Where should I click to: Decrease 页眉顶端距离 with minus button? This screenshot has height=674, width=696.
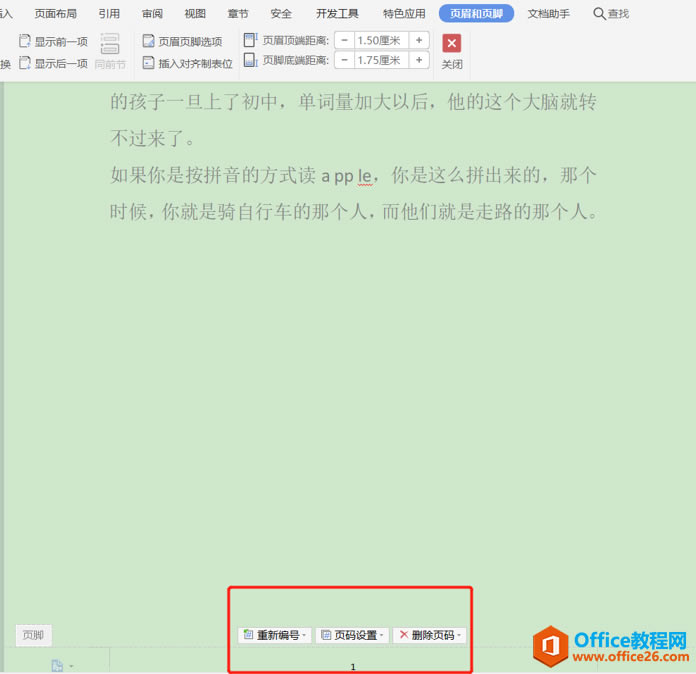[344, 40]
